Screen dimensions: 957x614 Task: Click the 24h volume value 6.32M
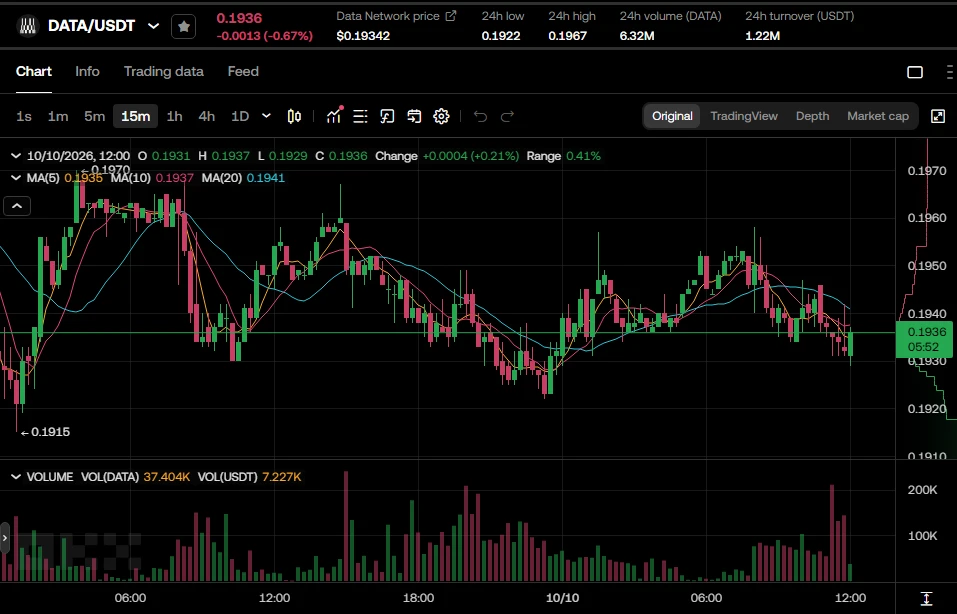coord(637,36)
